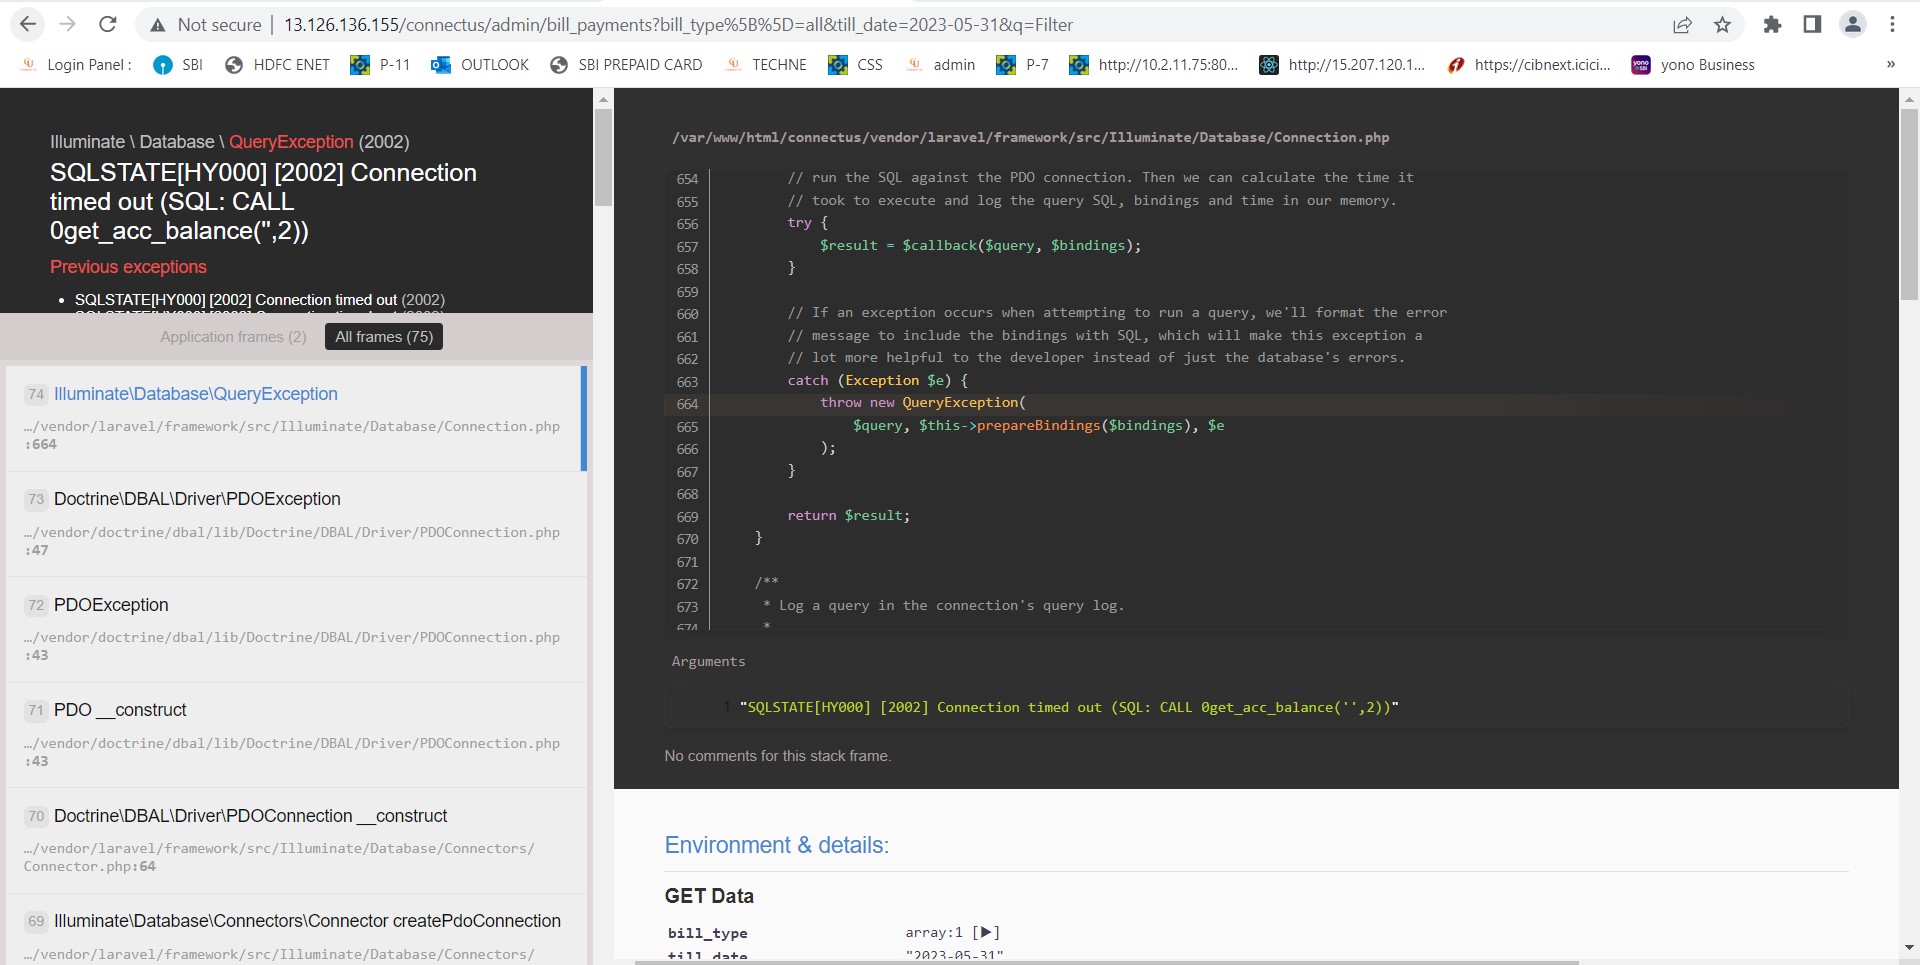Screen dimensions: 1920x965
Task: Open the P-7 bookmark
Action: (1023, 65)
